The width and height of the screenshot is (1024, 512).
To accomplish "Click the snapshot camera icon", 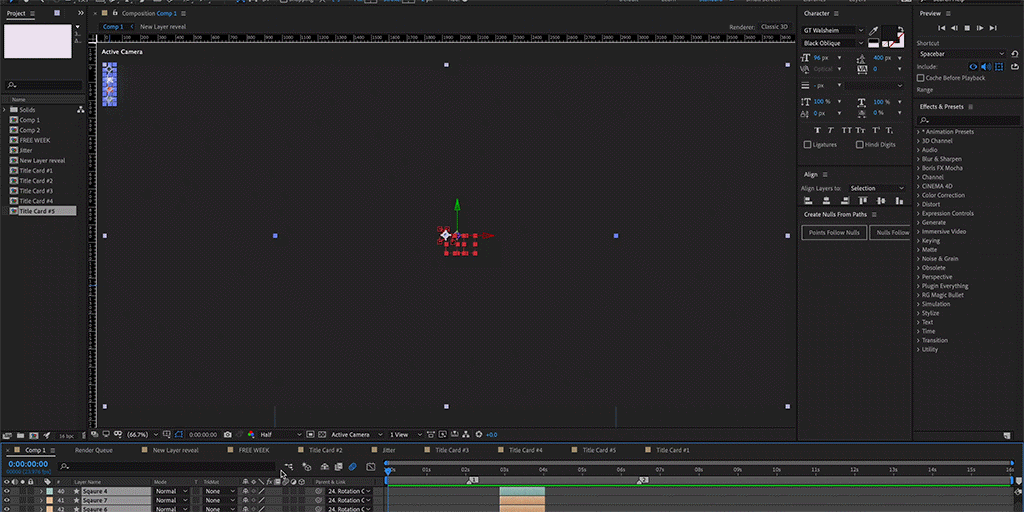I will point(228,435).
